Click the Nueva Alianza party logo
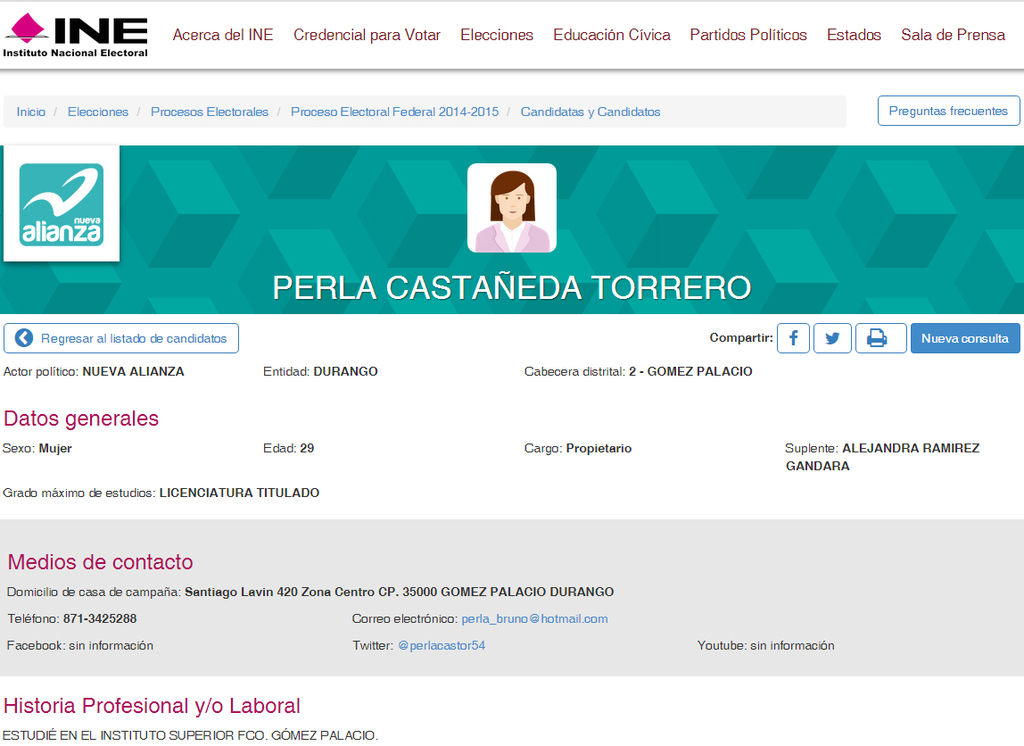The width and height of the screenshot is (1024, 746). 61,205
